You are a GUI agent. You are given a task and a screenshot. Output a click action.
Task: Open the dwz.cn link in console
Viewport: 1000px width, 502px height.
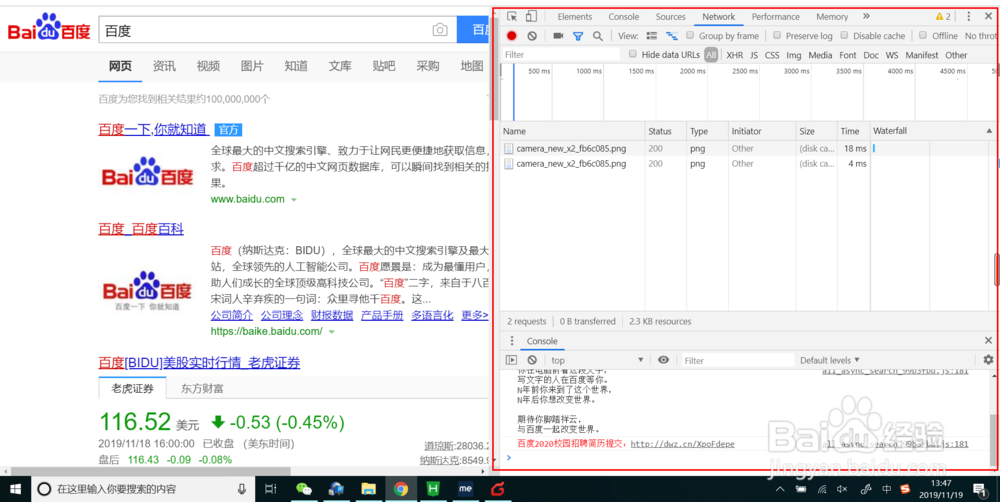(x=682, y=444)
